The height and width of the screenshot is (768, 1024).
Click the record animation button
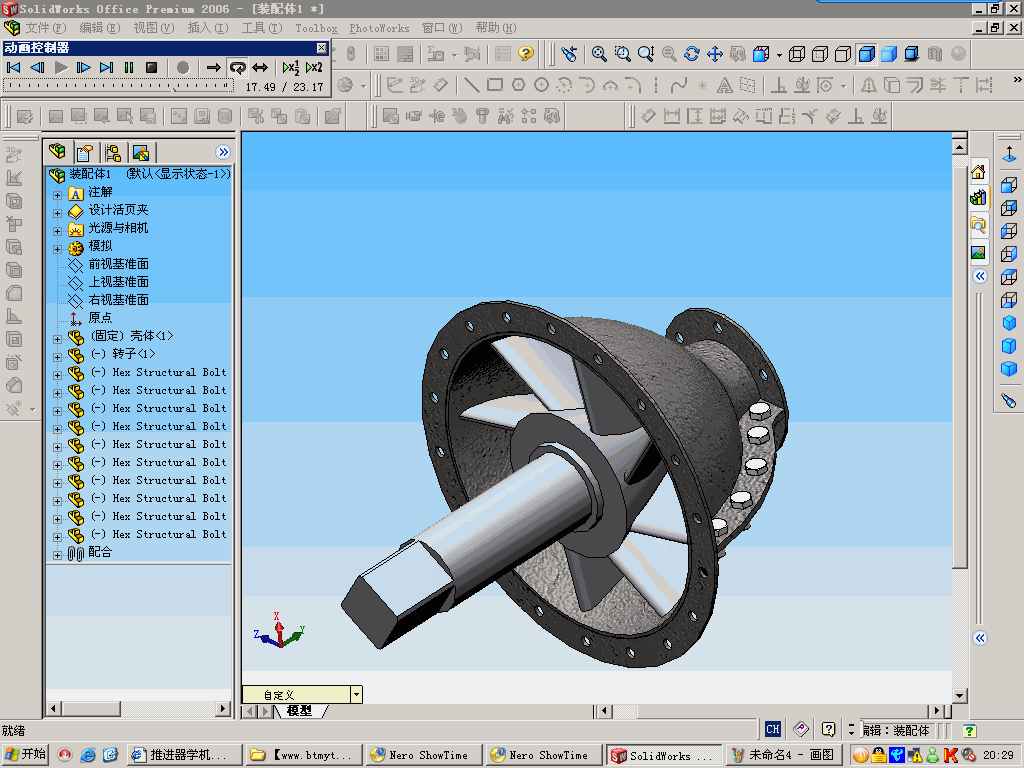coord(183,67)
